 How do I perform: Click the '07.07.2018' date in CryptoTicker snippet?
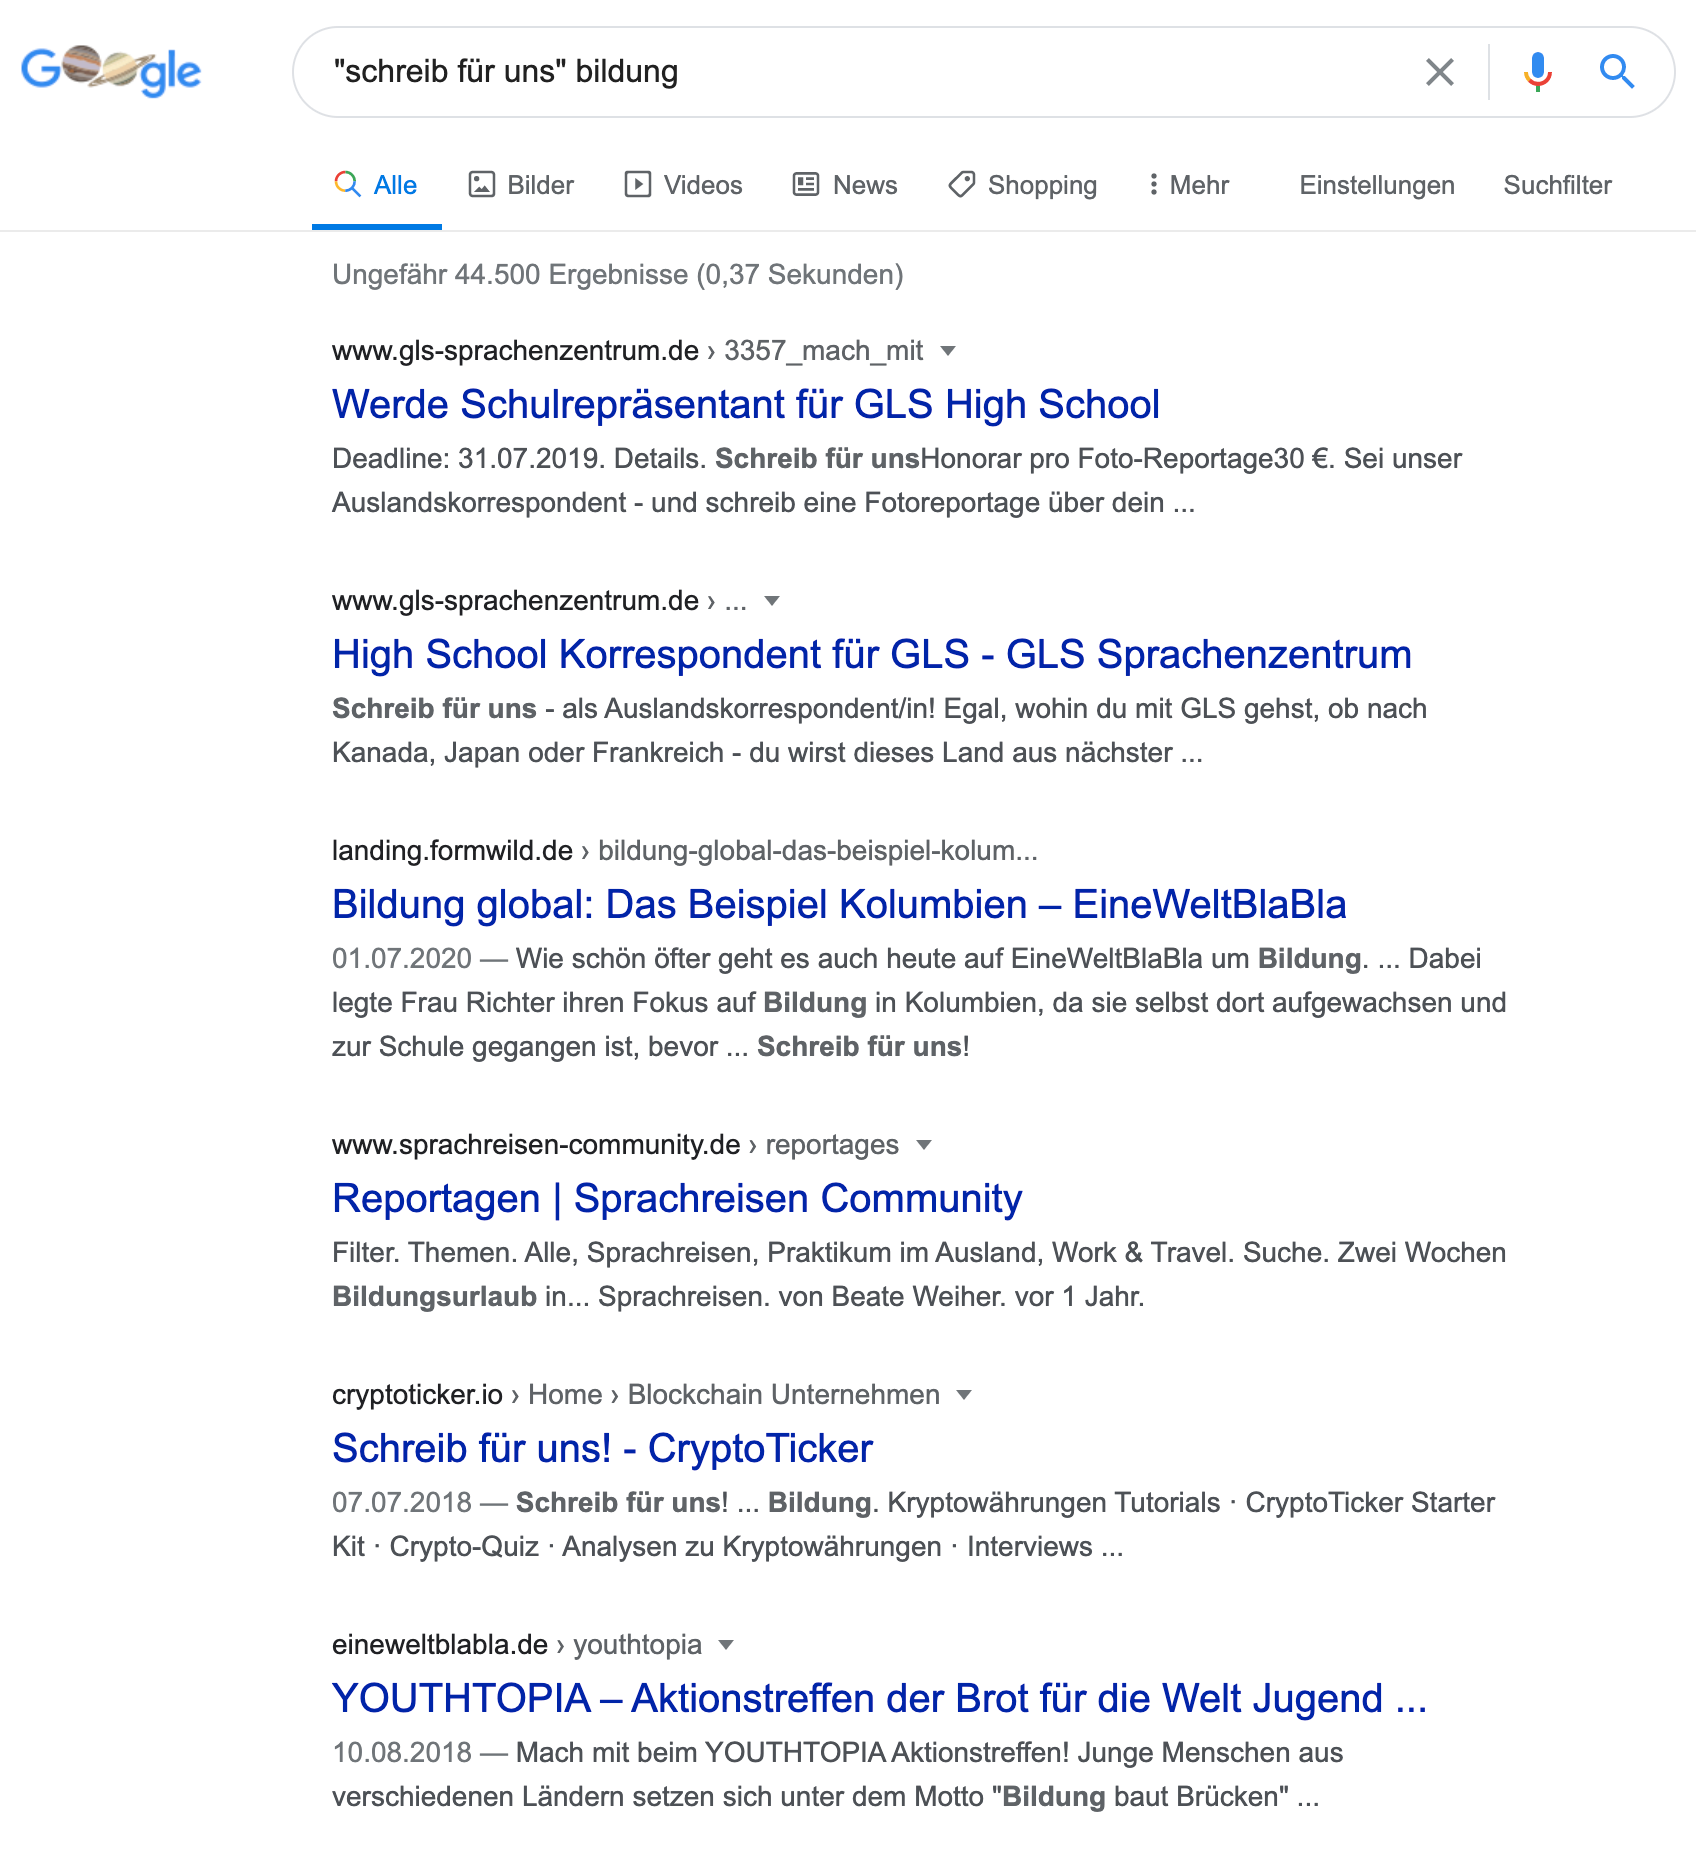click(402, 1503)
